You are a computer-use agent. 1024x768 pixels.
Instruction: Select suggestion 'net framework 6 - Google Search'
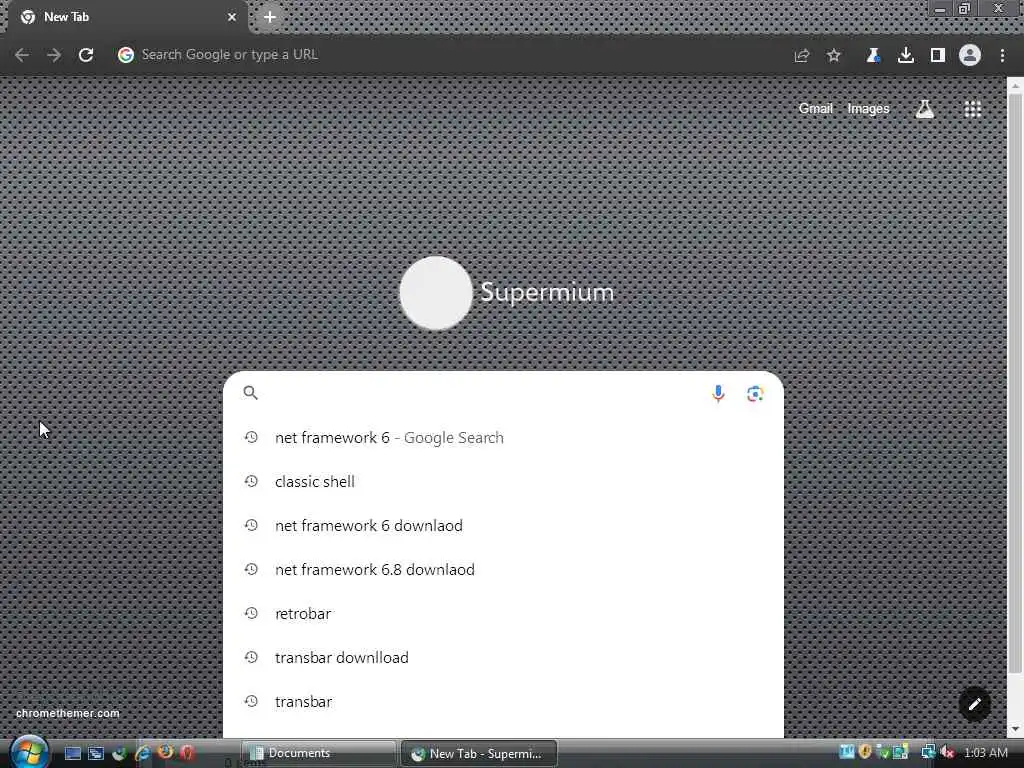tap(503, 438)
